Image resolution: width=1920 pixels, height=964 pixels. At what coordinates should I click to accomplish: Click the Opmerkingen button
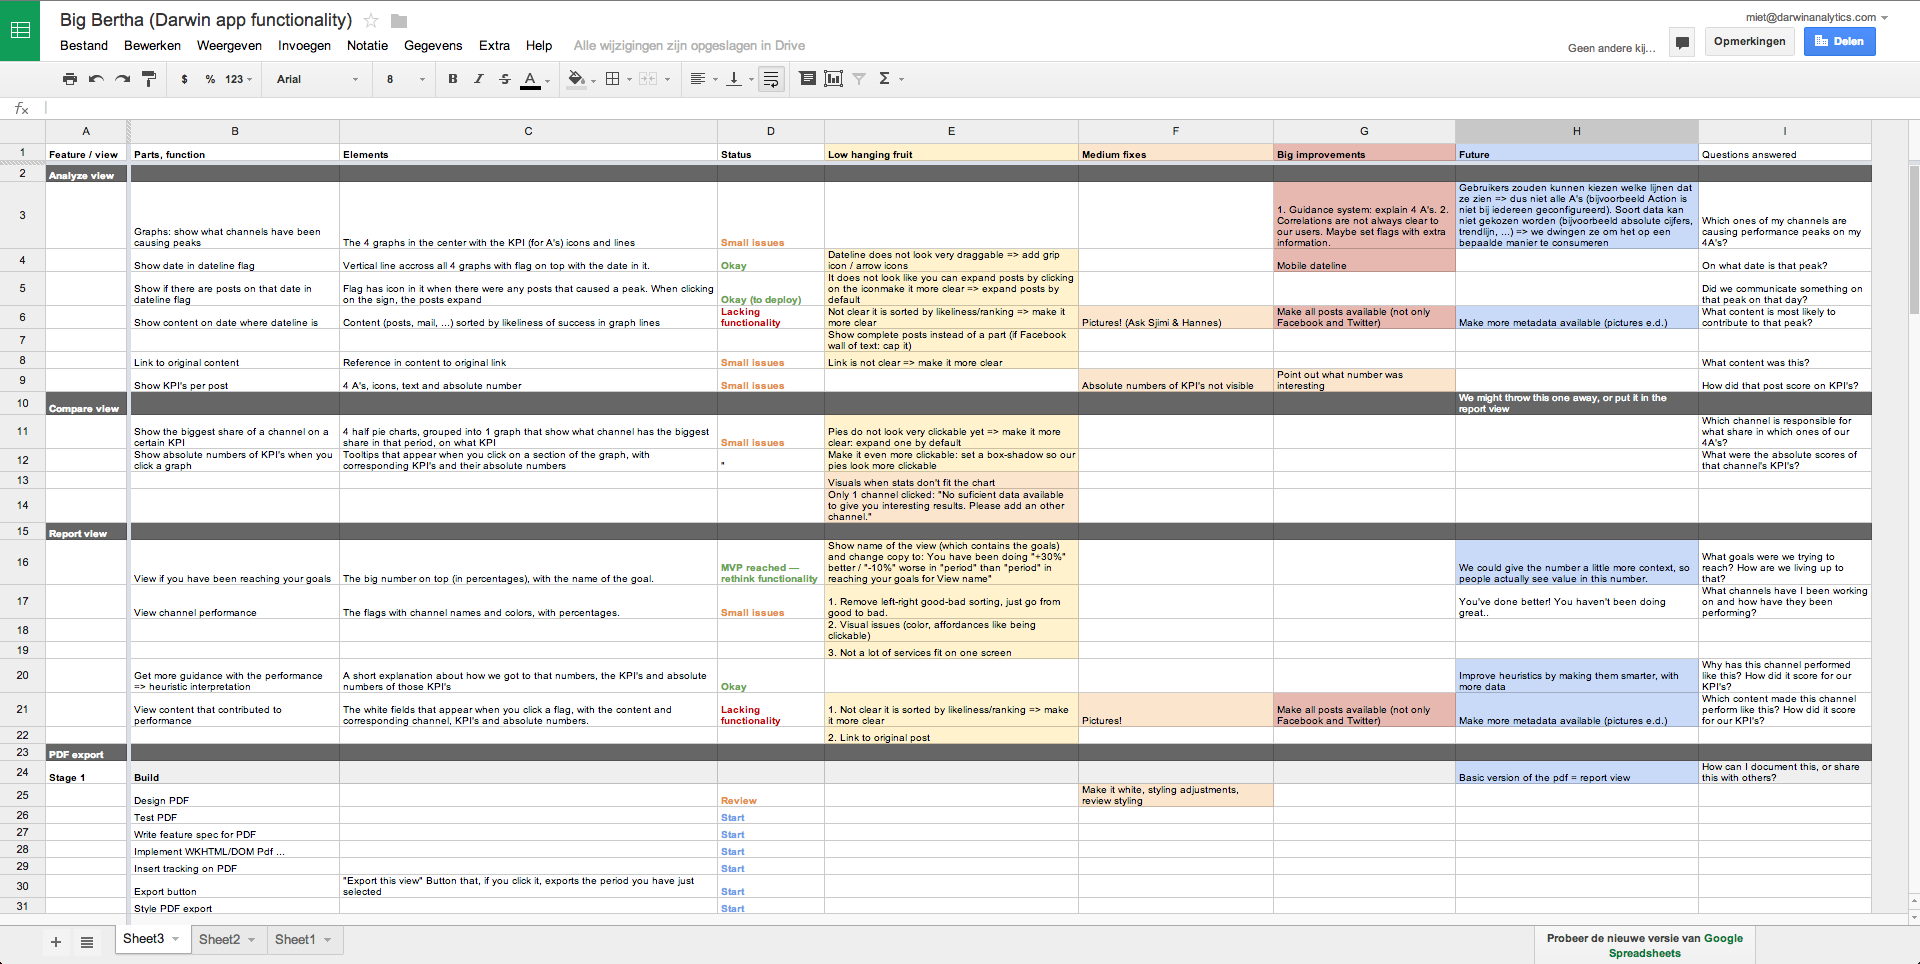[x=1749, y=41]
